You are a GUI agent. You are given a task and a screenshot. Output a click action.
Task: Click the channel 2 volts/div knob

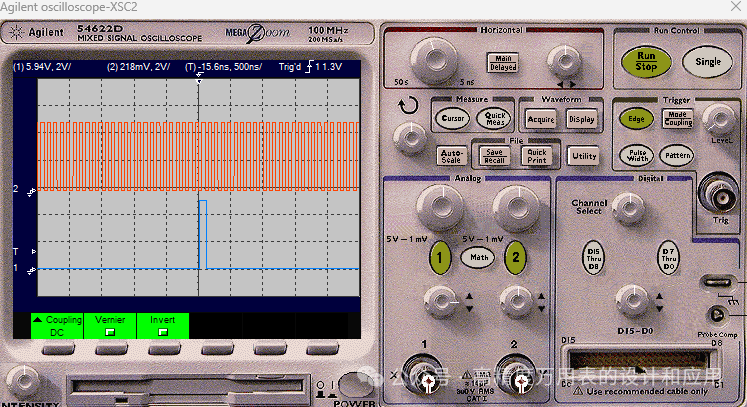tap(516, 208)
